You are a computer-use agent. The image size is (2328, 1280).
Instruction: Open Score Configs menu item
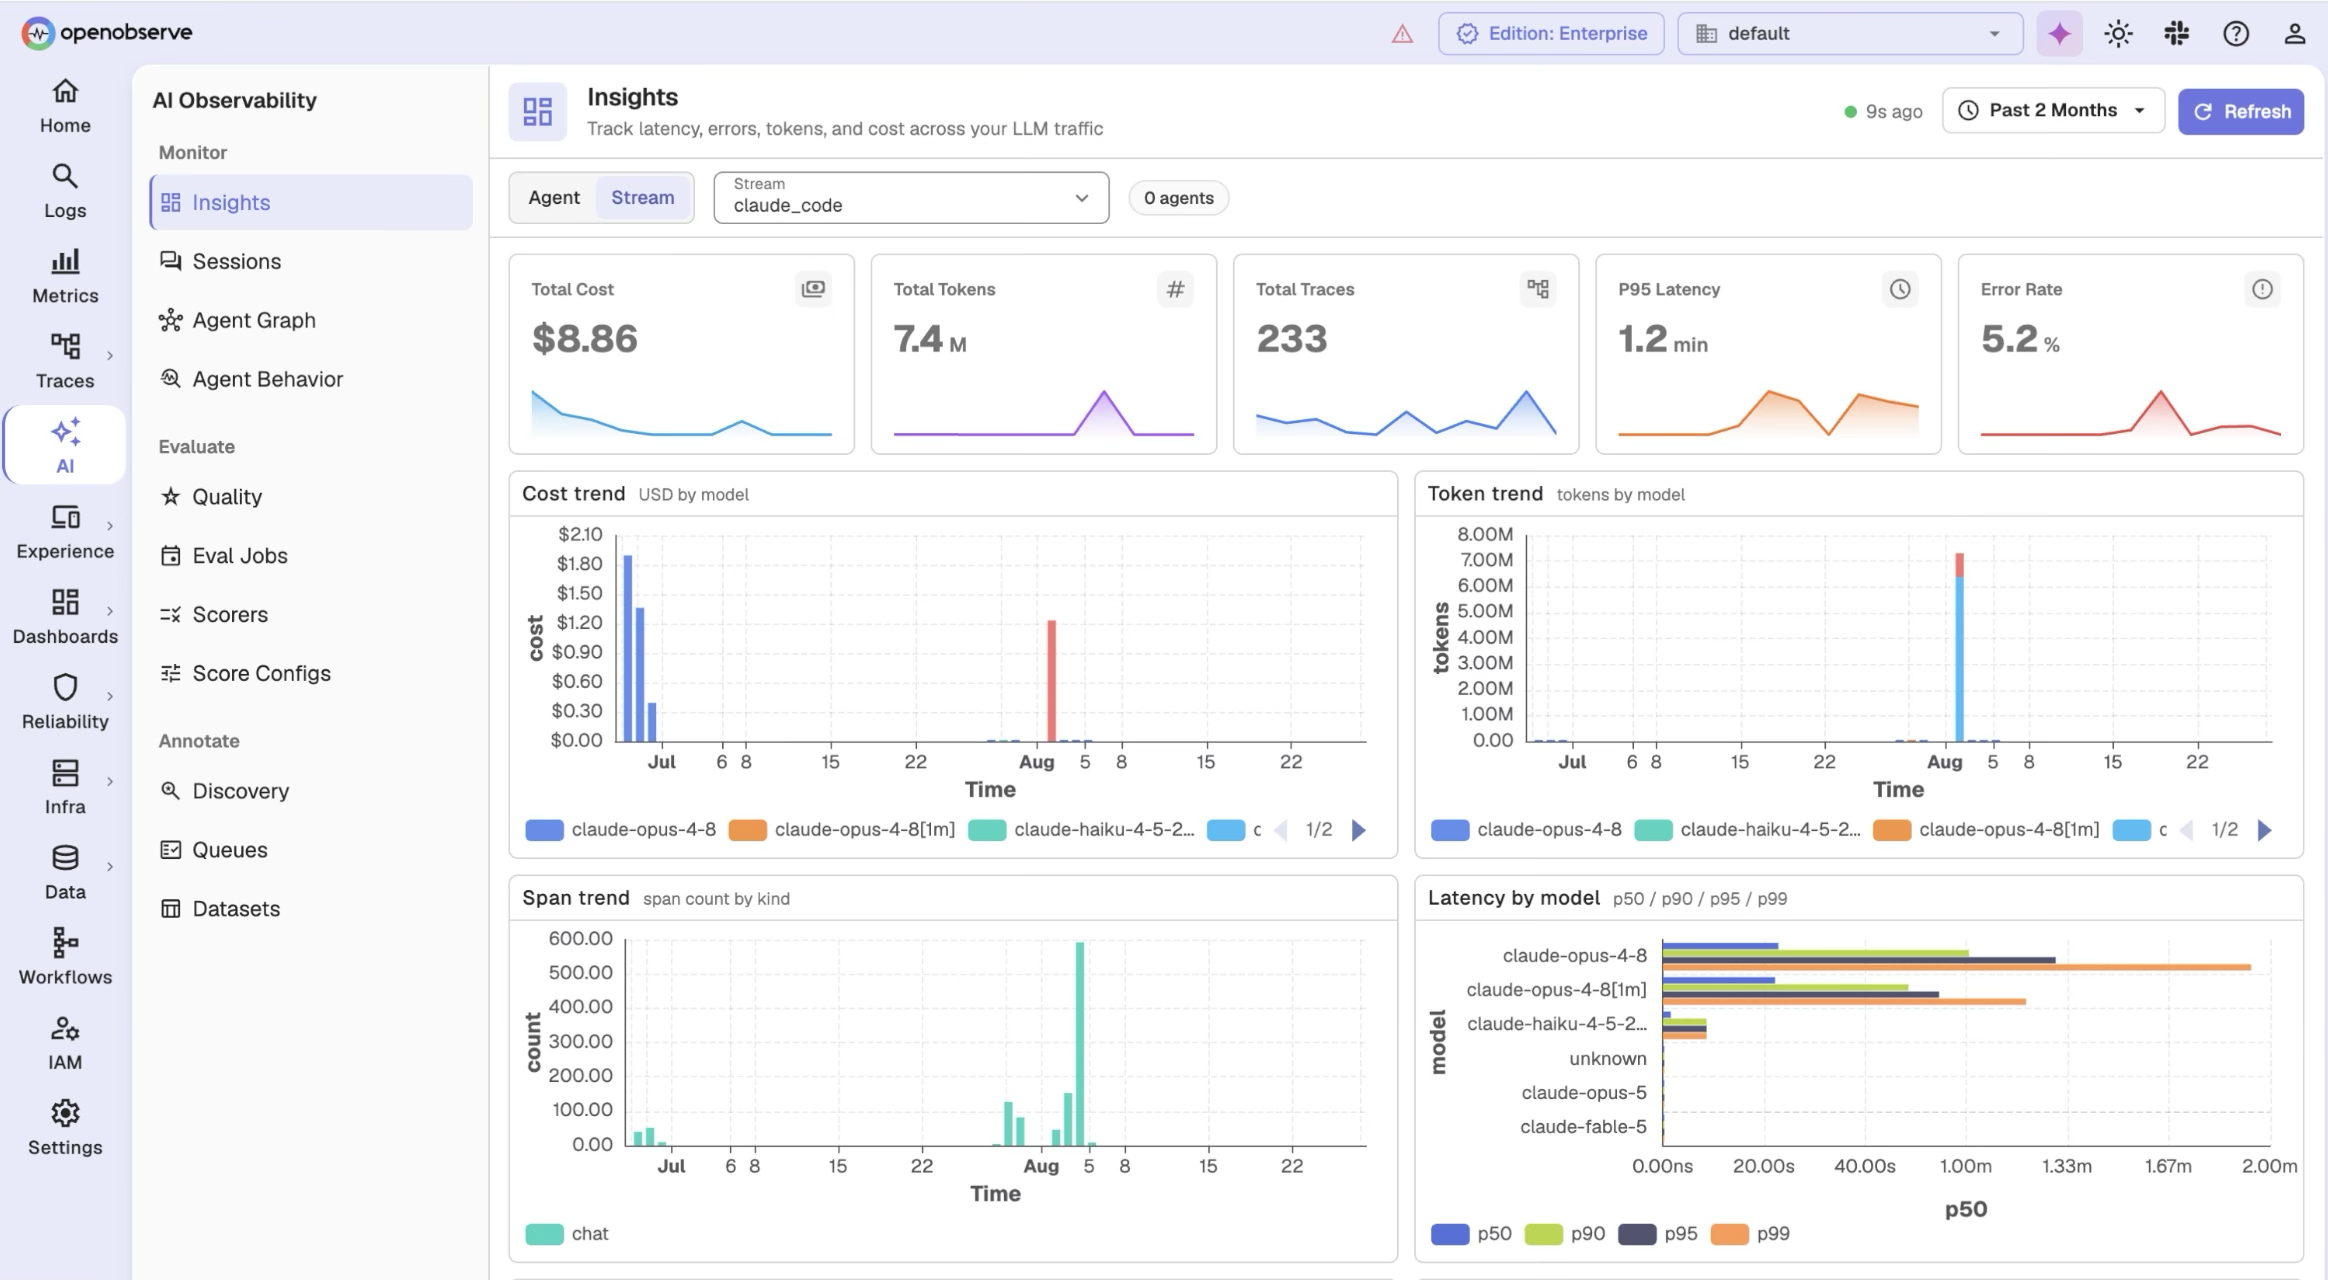[x=311, y=673]
